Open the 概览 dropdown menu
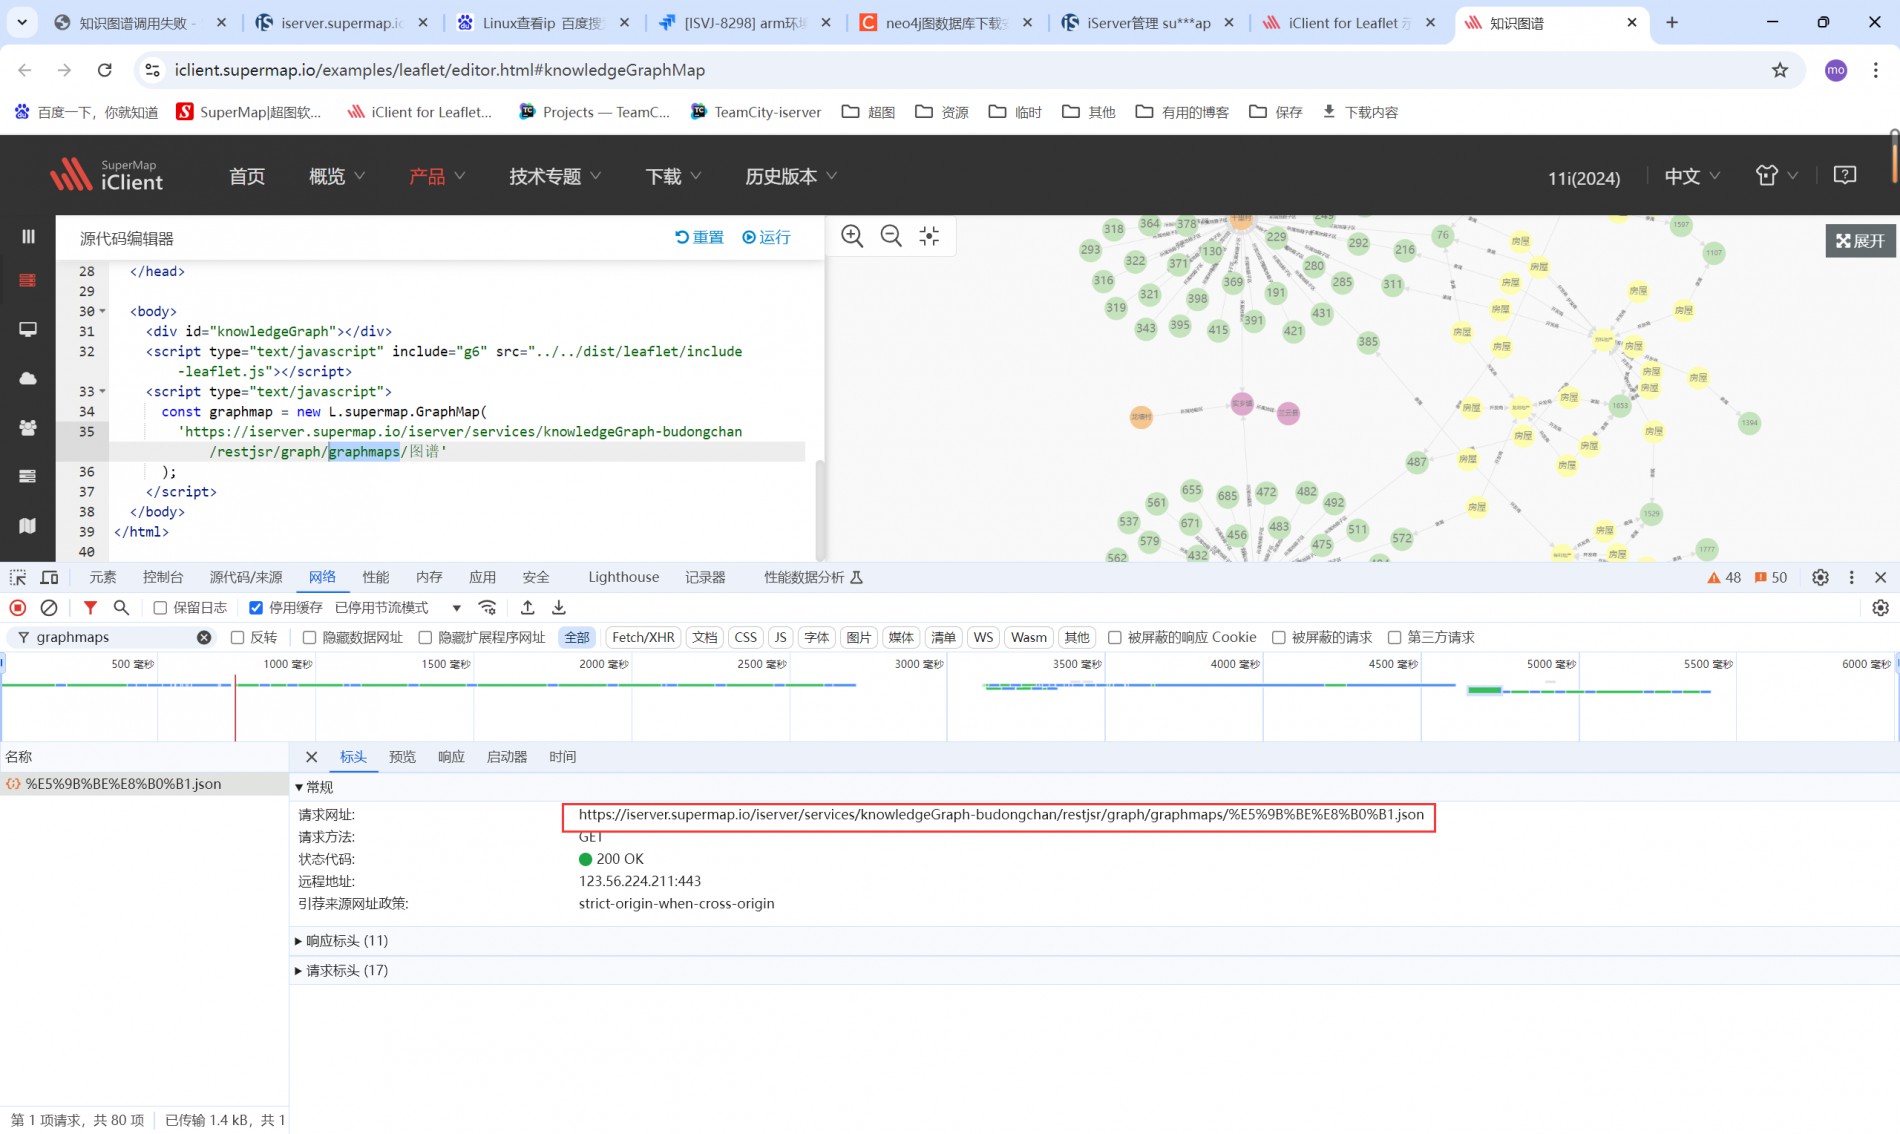The image size is (1900, 1134). [x=337, y=176]
